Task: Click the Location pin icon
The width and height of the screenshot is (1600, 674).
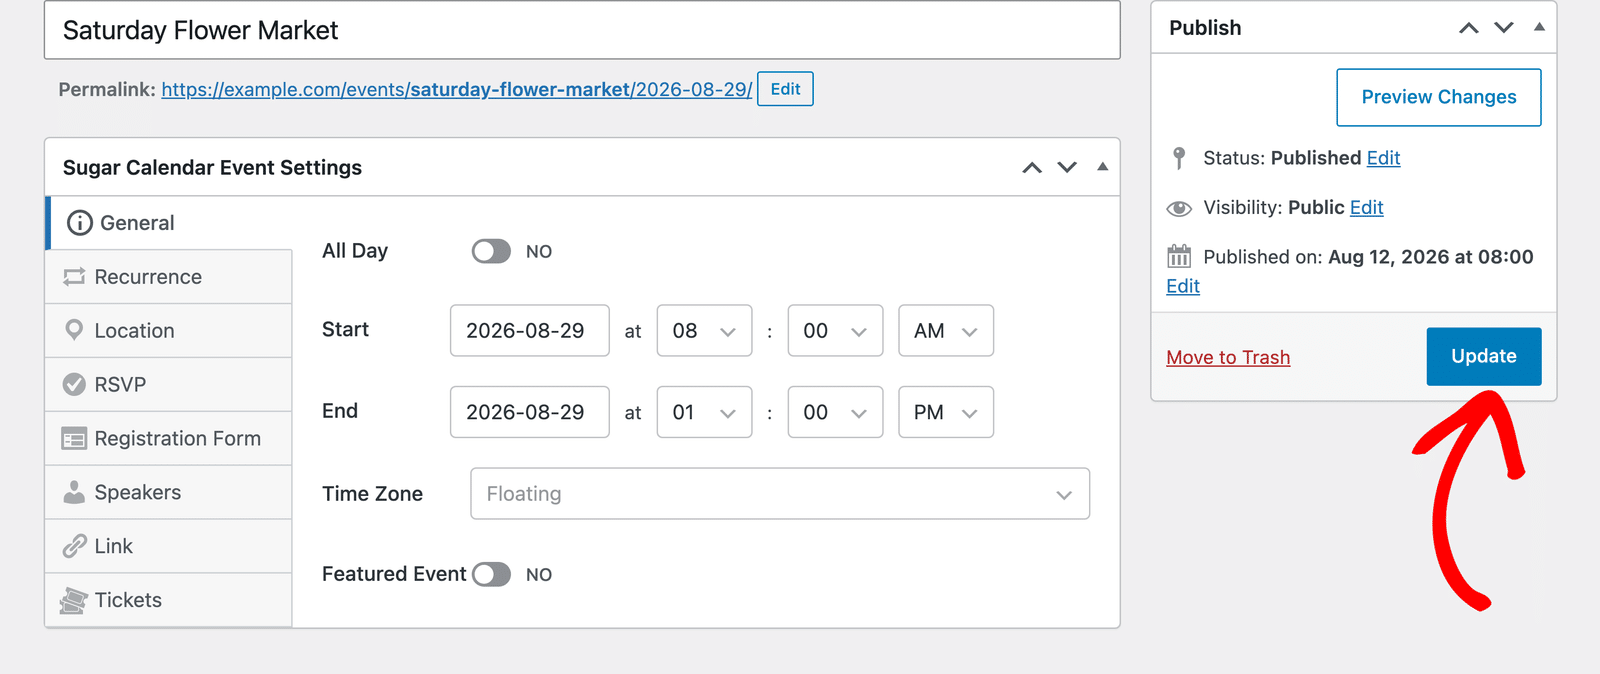Action: [x=74, y=330]
